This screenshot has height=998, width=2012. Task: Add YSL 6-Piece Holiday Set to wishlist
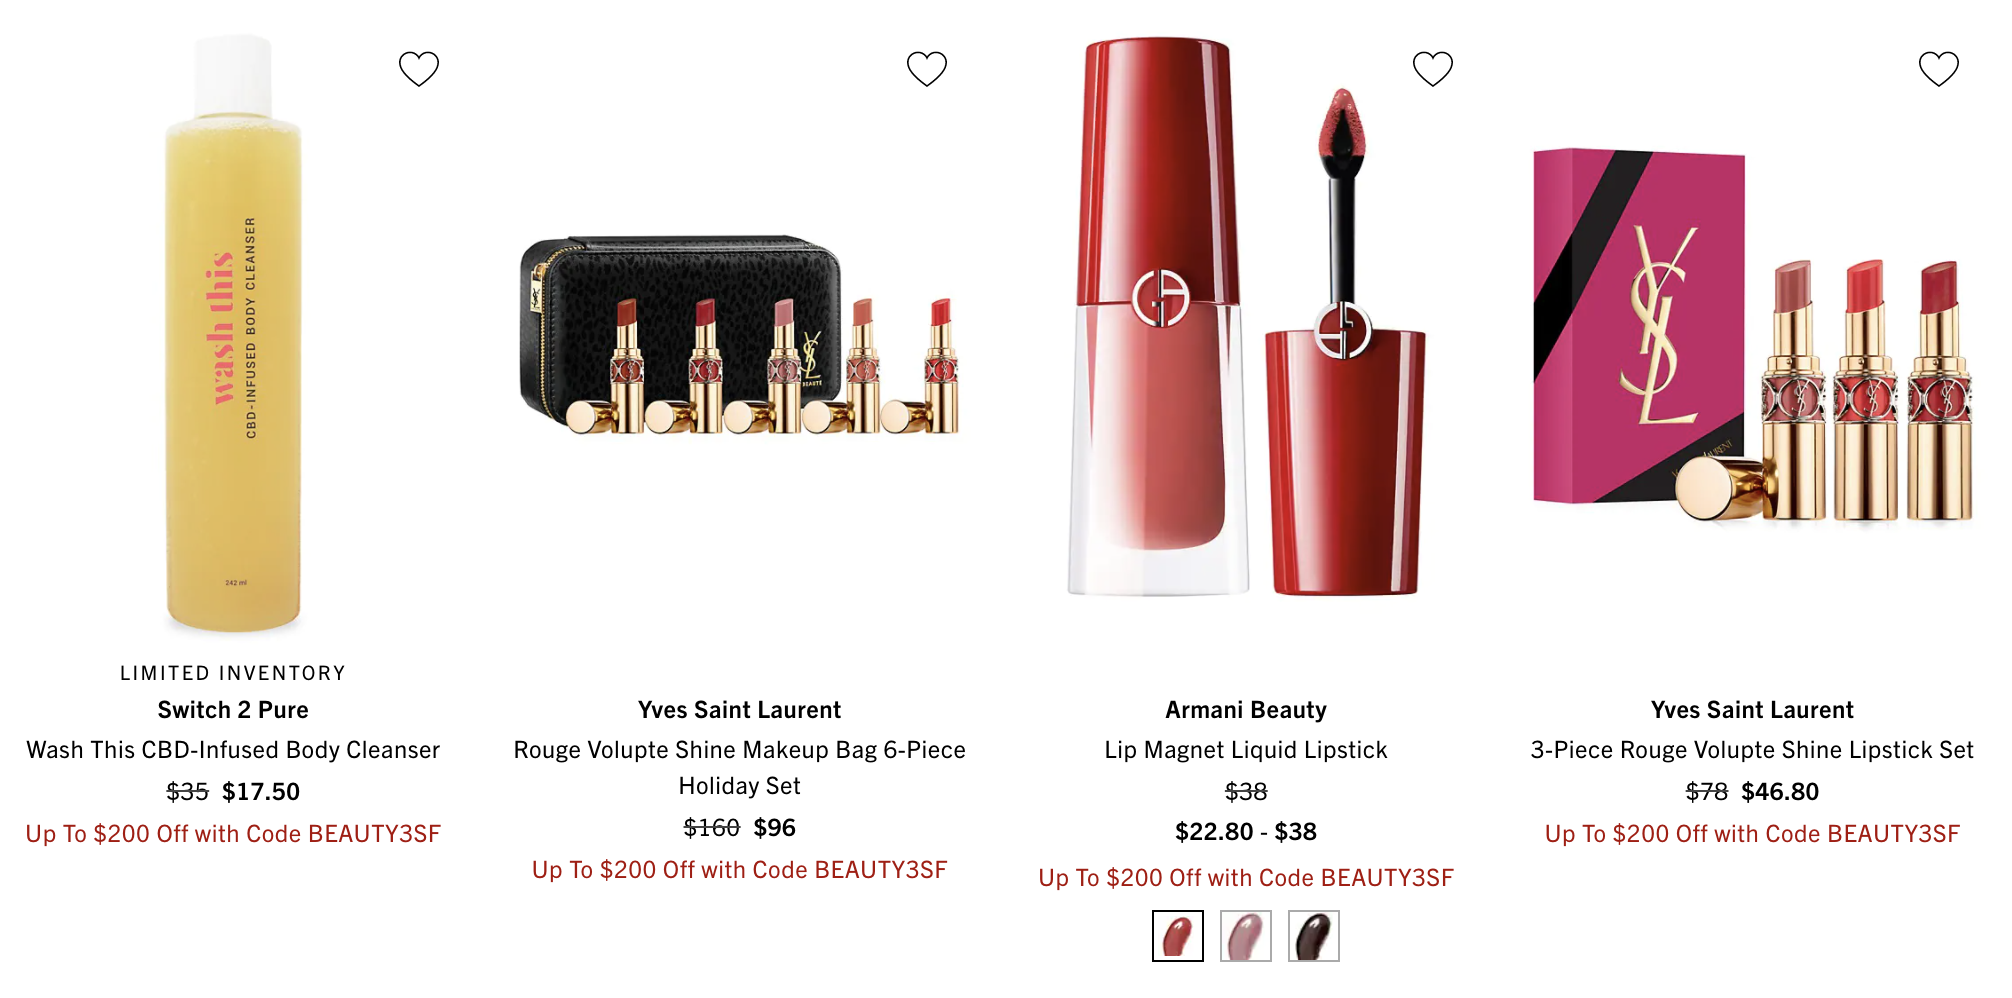coord(926,69)
